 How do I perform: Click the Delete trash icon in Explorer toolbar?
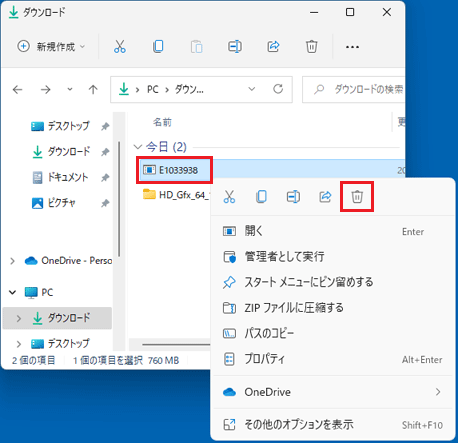(312, 46)
